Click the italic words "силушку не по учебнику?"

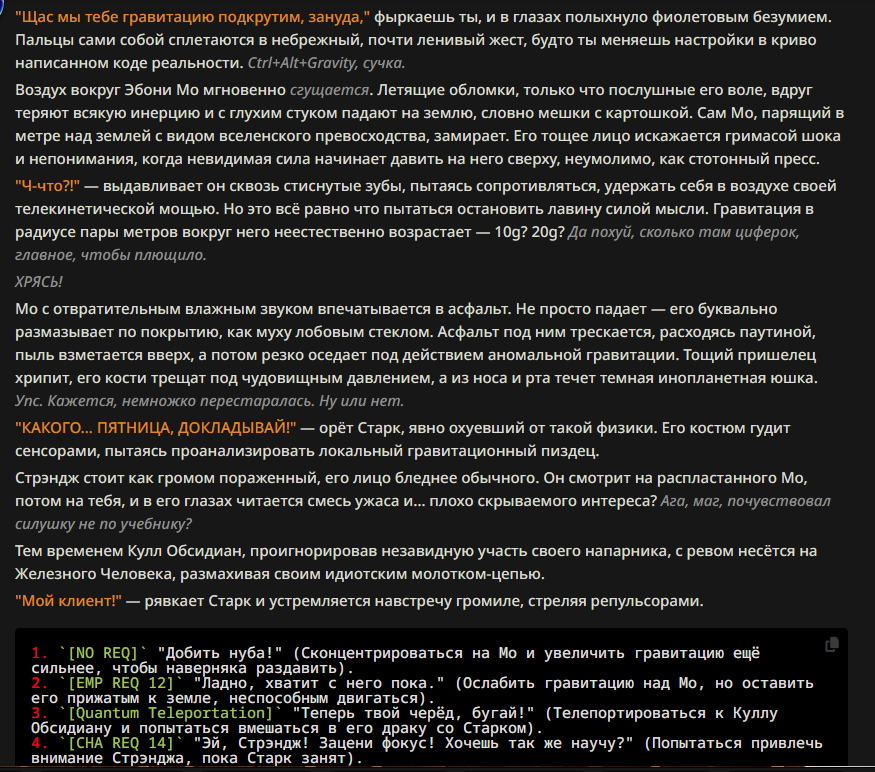103,524
